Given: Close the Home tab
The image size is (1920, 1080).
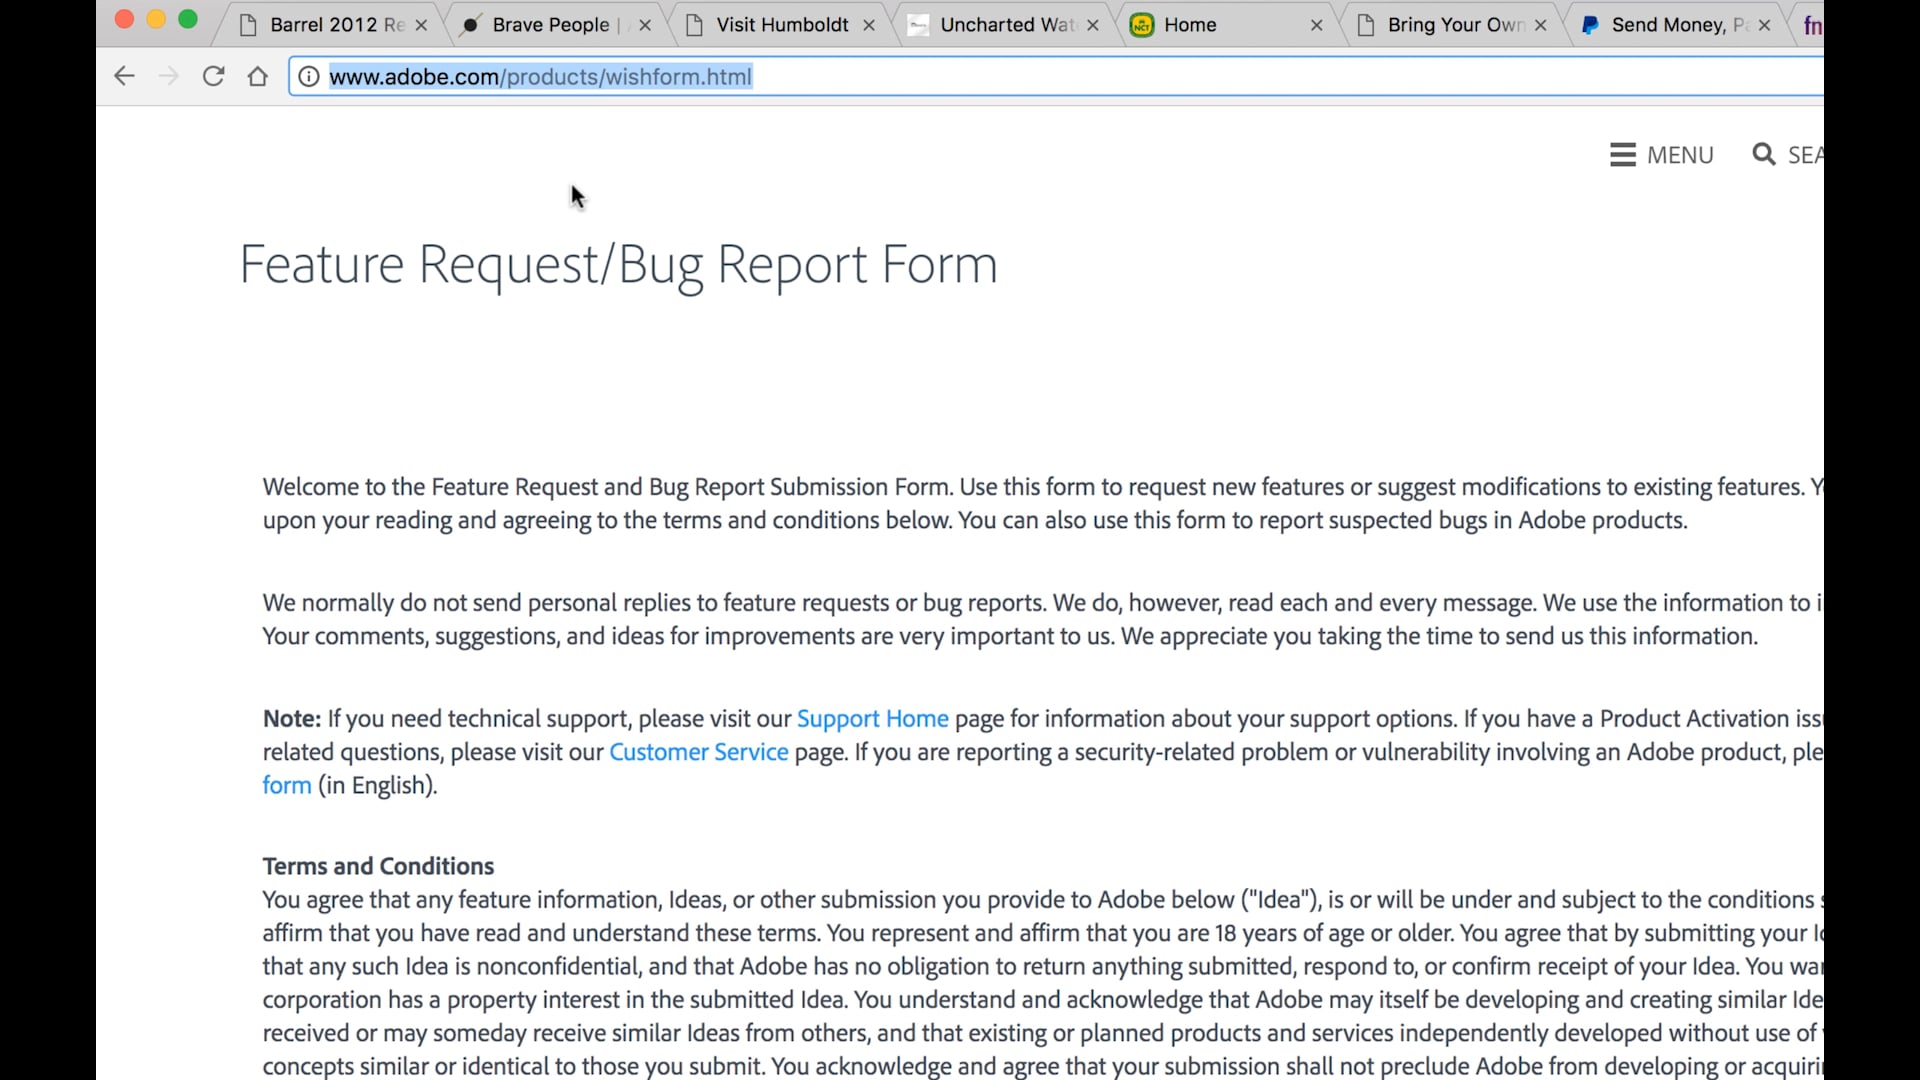Looking at the screenshot, I should (1317, 26).
